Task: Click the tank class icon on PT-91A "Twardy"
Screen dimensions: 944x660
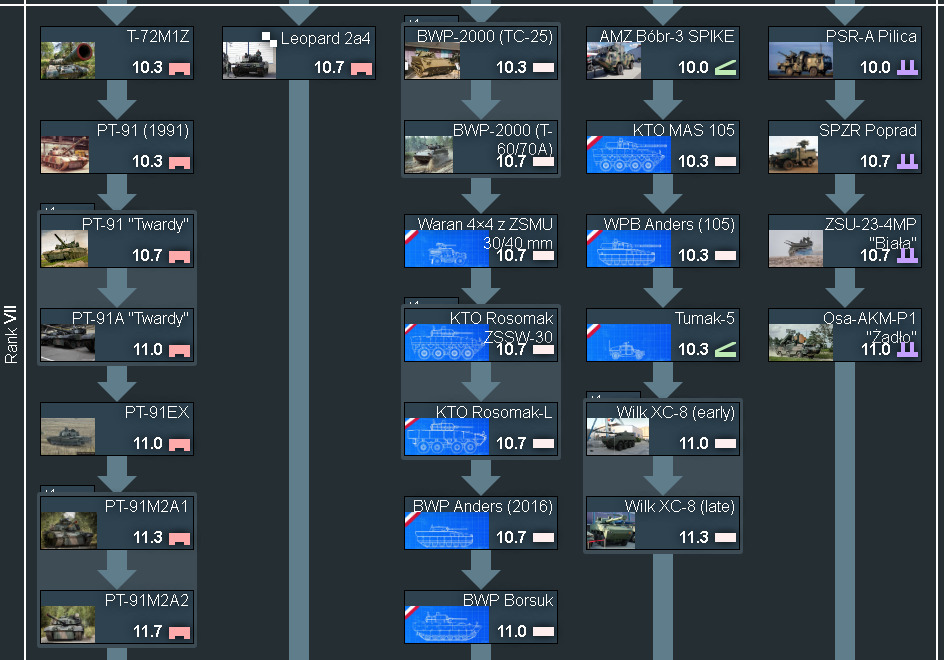Action: point(179,350)
